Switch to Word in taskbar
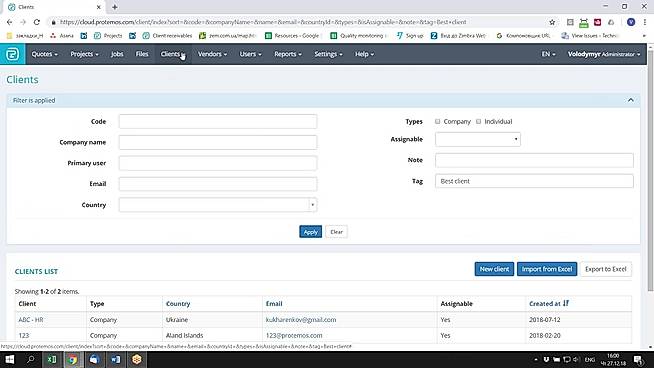 click(x=116, y=359)
